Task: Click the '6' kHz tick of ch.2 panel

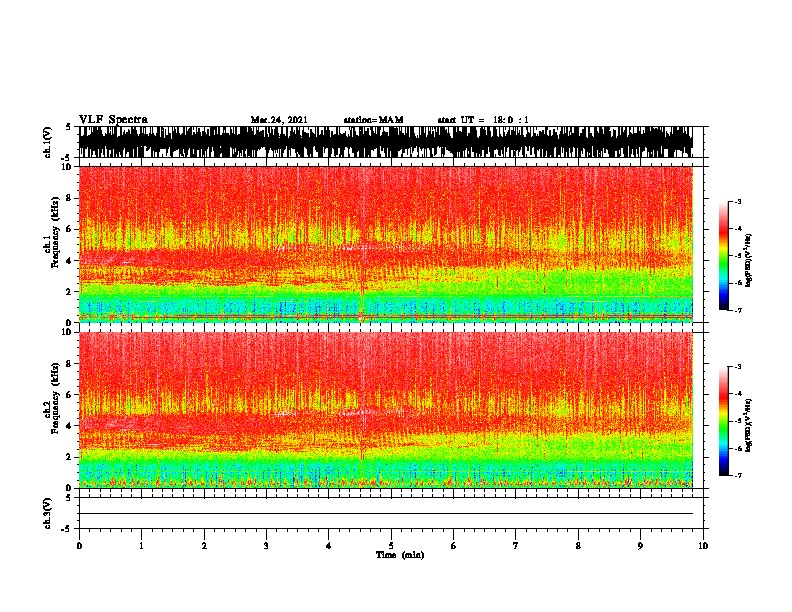Action: coord(70,395)
